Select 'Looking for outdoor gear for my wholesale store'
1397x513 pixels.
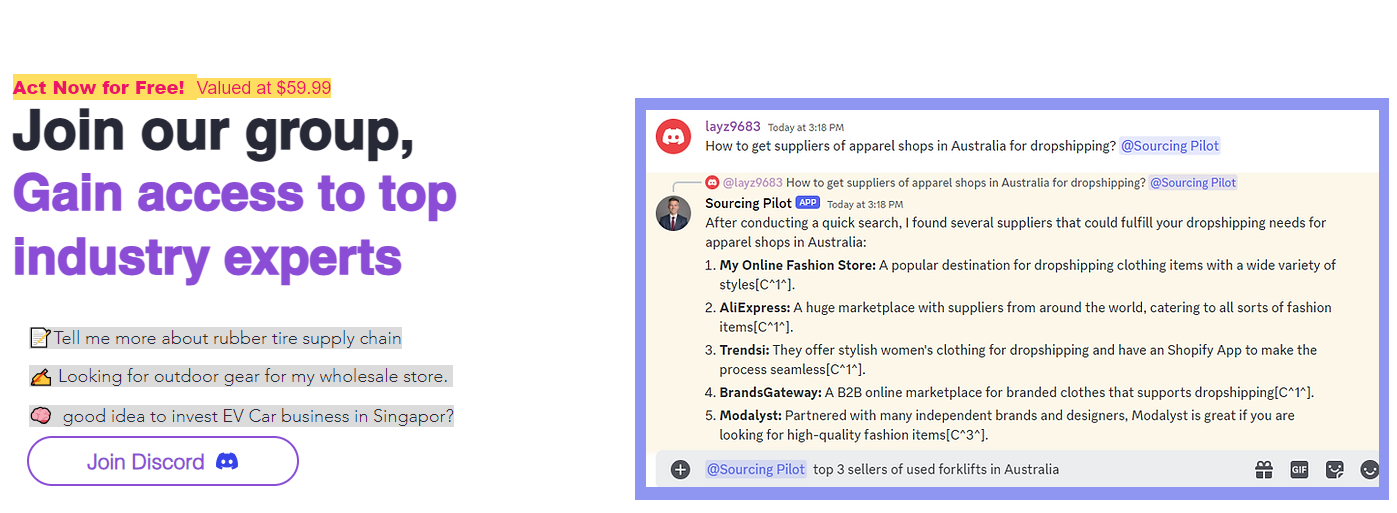pyautogui.click(x=253, y=377)
